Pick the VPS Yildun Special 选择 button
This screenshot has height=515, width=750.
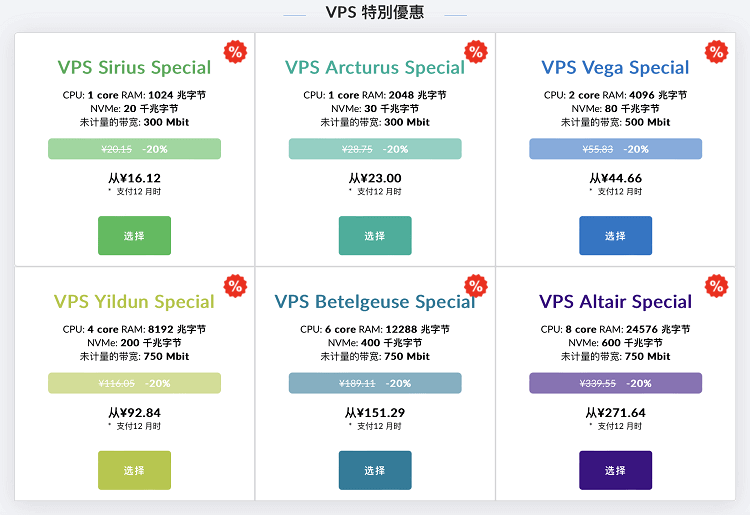134,470
